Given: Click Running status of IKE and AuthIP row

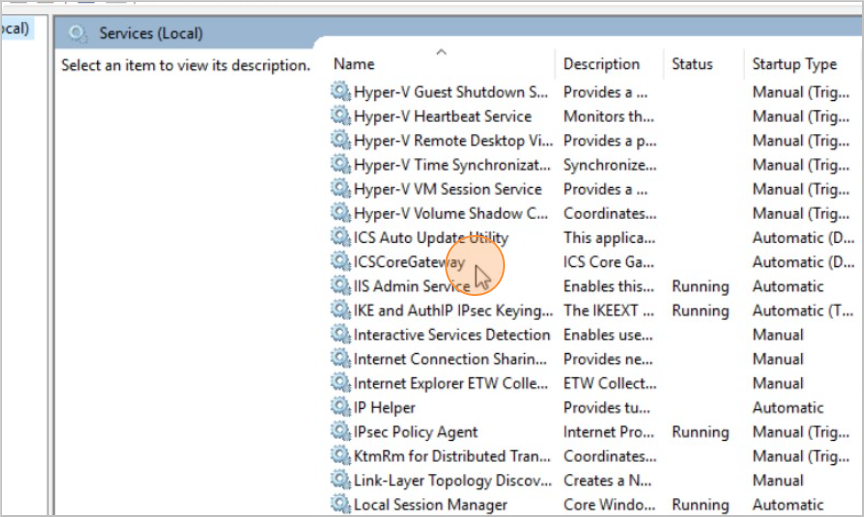Looking at the screenshot, I should (700, 310).
